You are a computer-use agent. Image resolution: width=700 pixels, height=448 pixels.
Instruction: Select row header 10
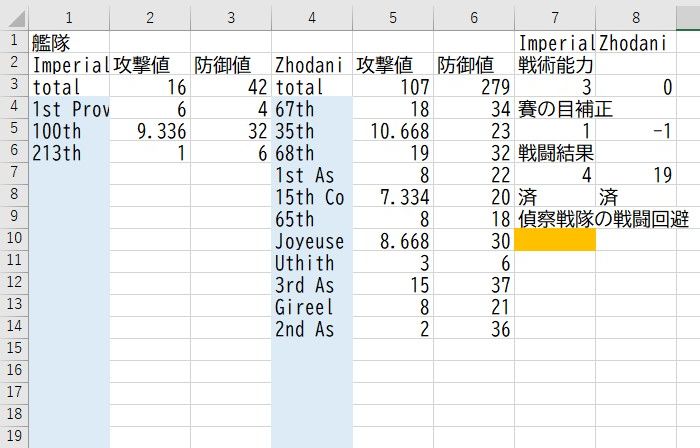pos(14,240)
